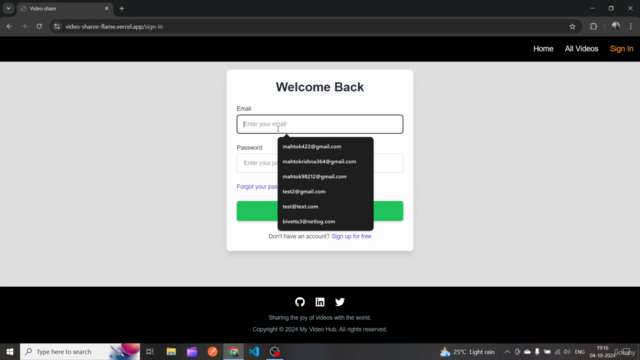Click the browser address bar URL
This screenshot has height=360, width=640.
click(x=114, y=27)
